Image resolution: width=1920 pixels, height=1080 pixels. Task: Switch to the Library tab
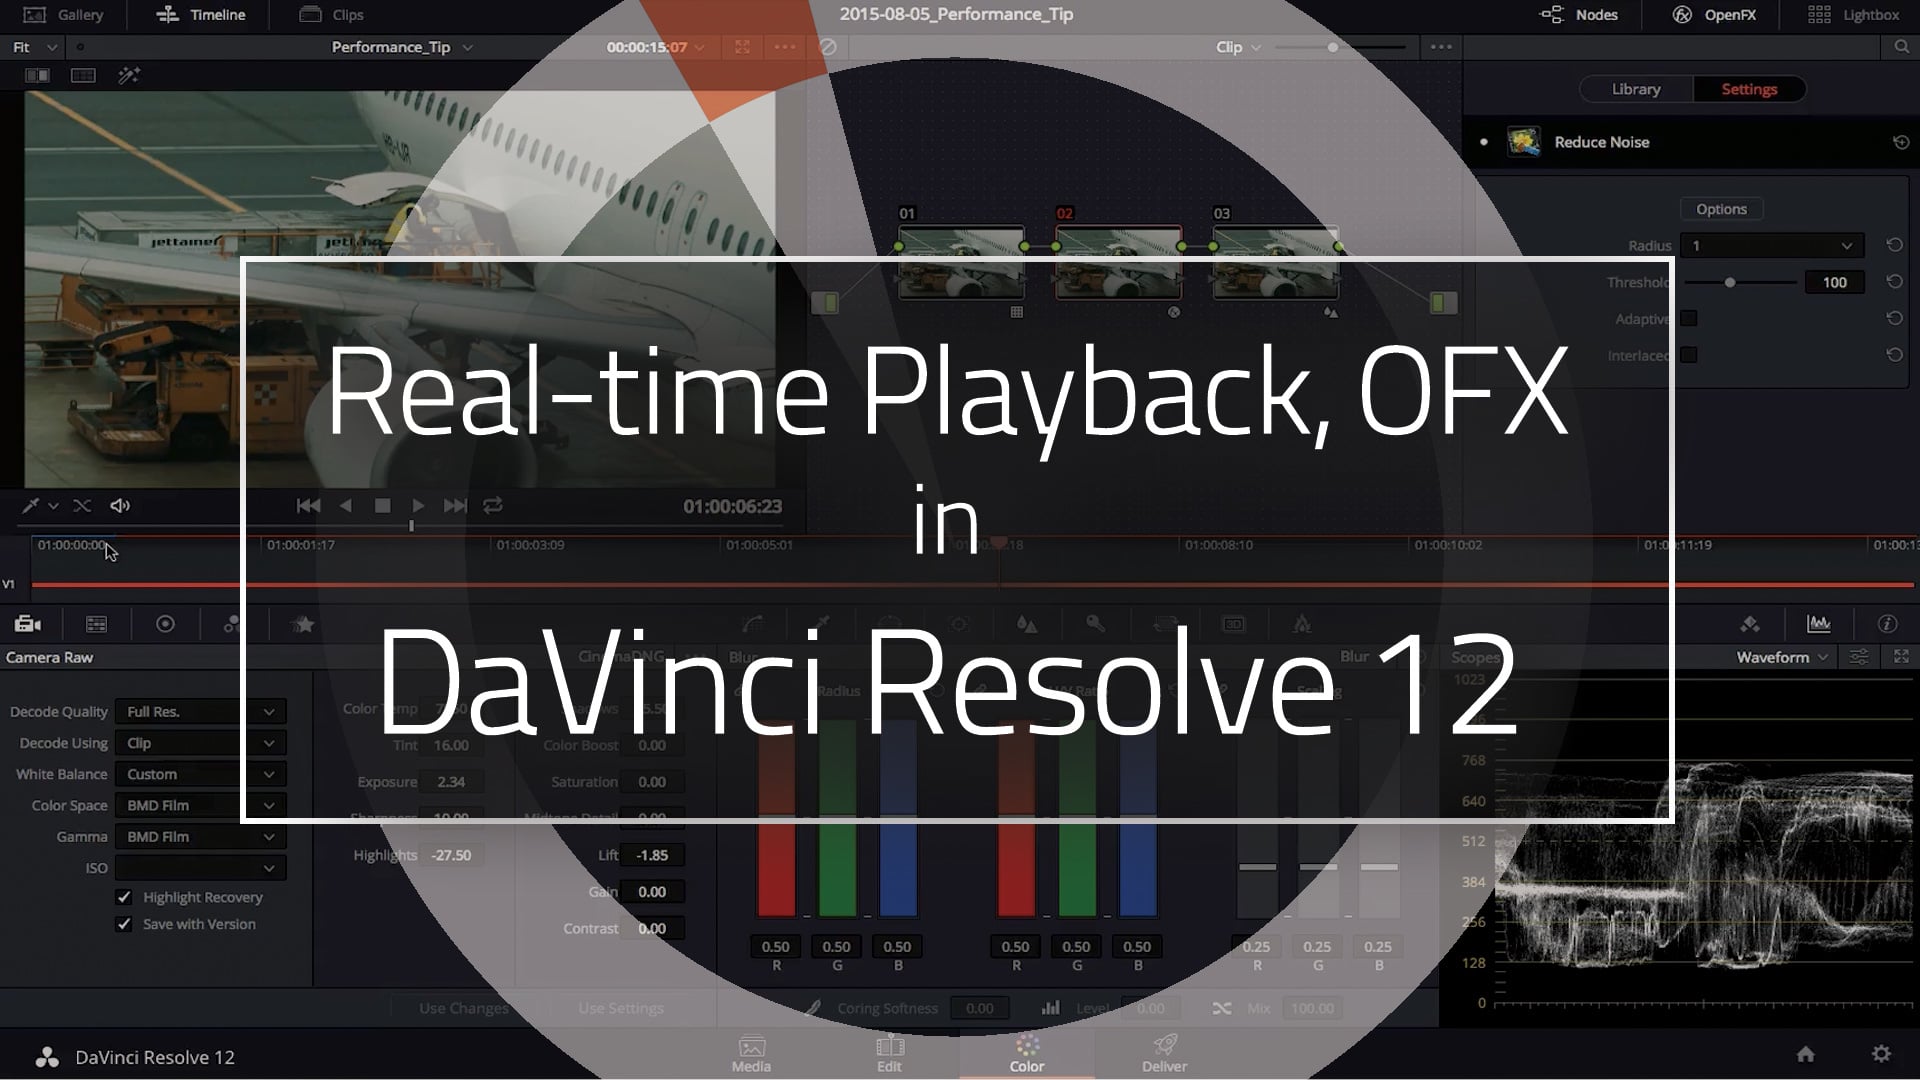tap(1635, 88)
